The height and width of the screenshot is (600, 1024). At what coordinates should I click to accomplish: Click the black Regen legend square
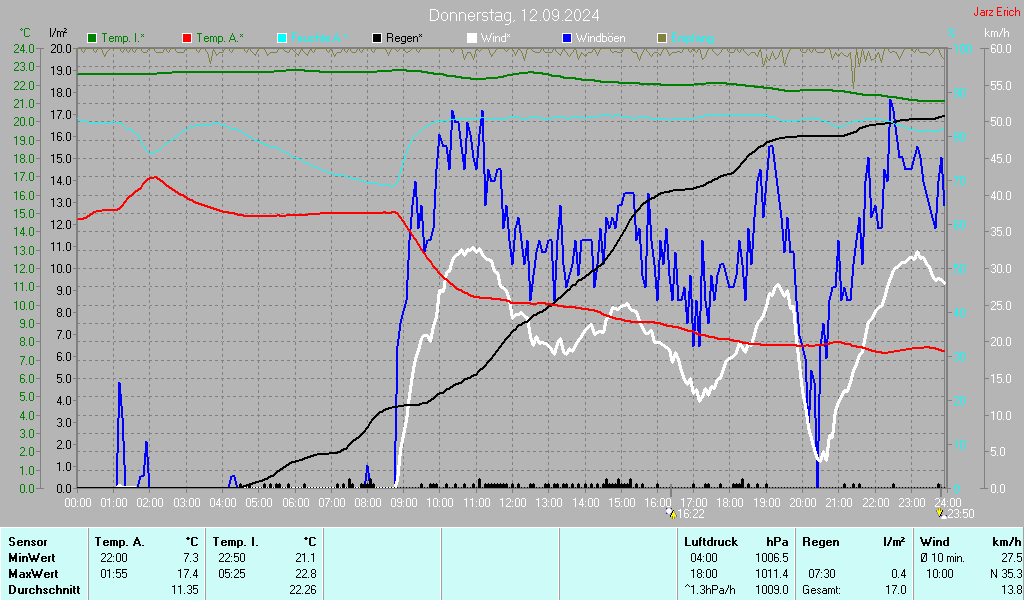377,38
